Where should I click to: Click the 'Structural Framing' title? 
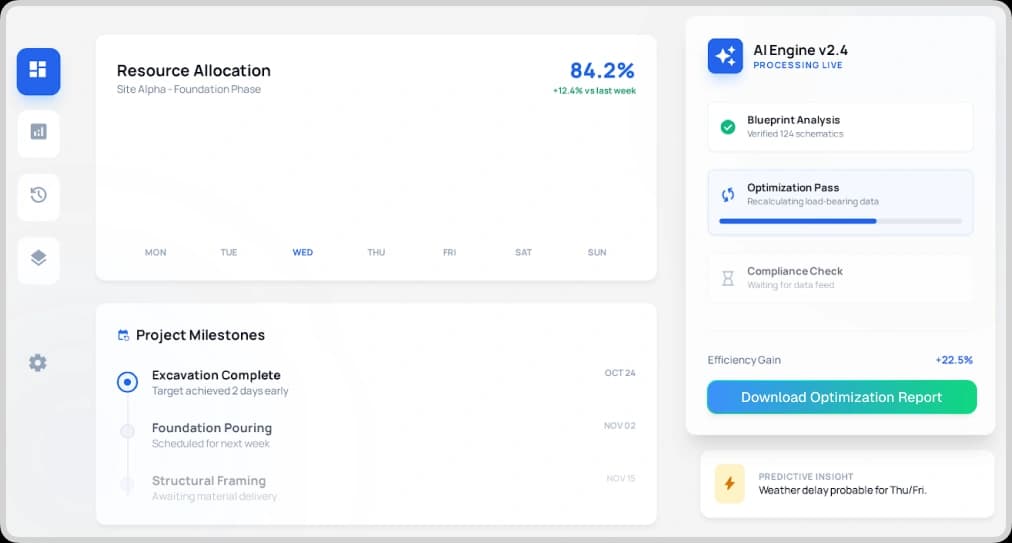[209, 481]
